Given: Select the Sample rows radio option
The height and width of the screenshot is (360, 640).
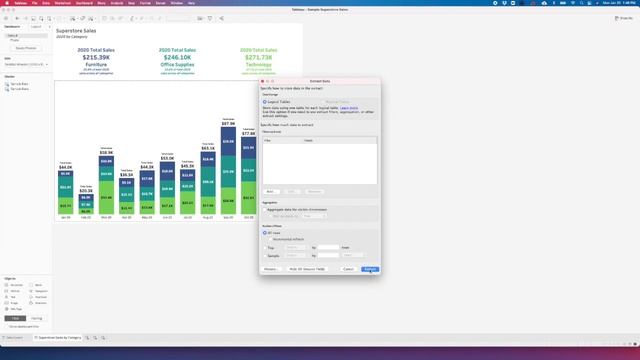Looking at the screenshot, I should pos(264,256).
